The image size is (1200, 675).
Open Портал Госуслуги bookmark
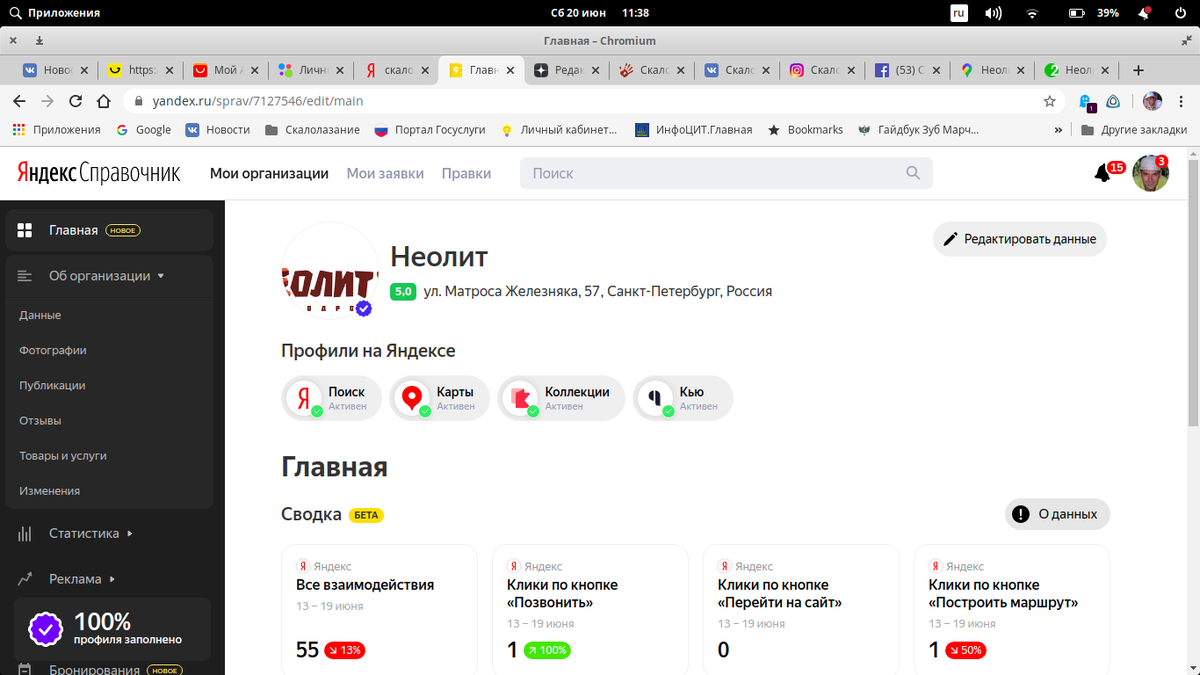(430, 130)
